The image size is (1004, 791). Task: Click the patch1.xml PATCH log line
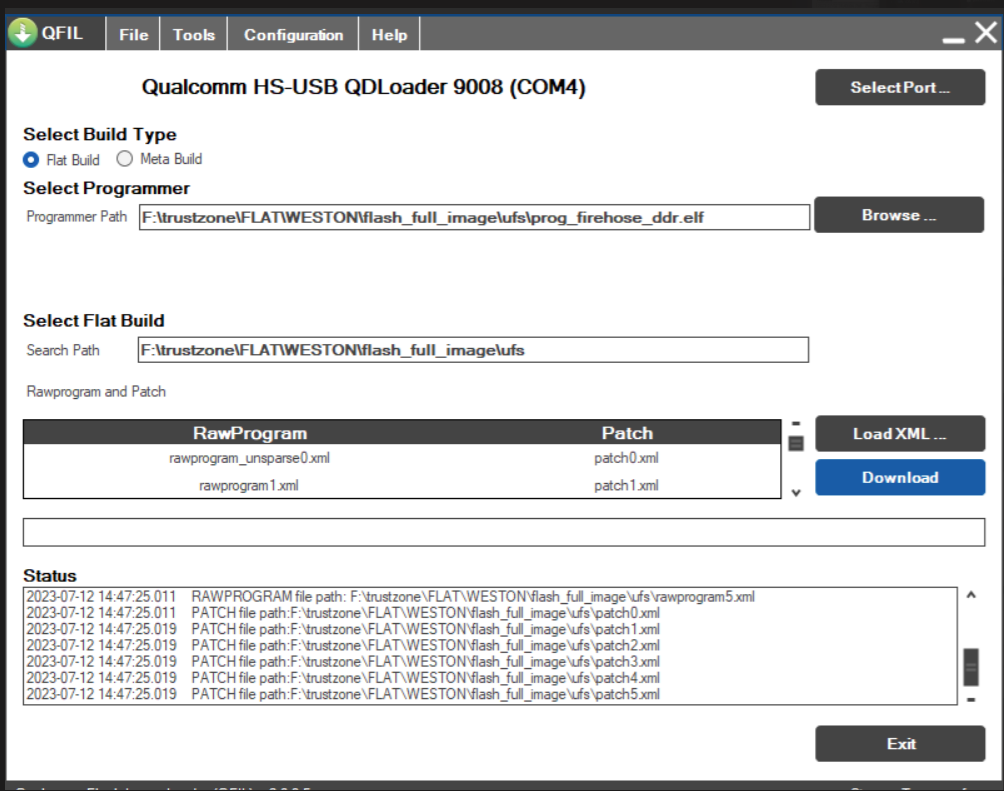pyautogui.click(x=343, y=630)
